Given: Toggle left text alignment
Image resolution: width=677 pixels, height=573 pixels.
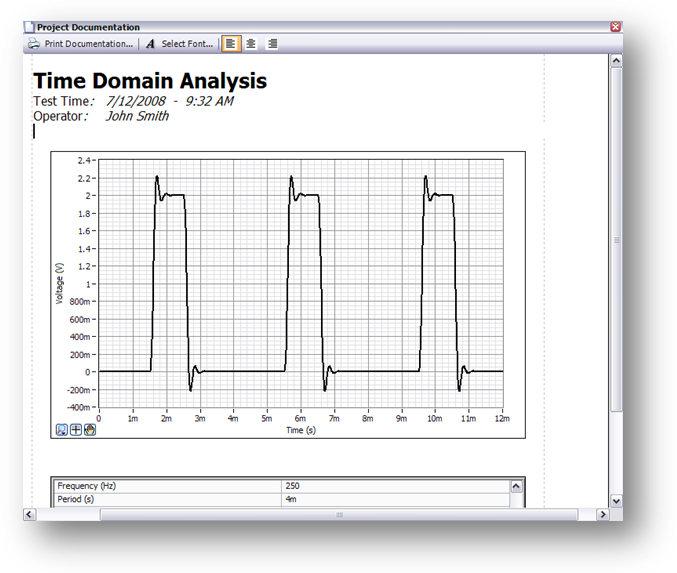Looking at the screenshot, I should click(x=231, y=44).
